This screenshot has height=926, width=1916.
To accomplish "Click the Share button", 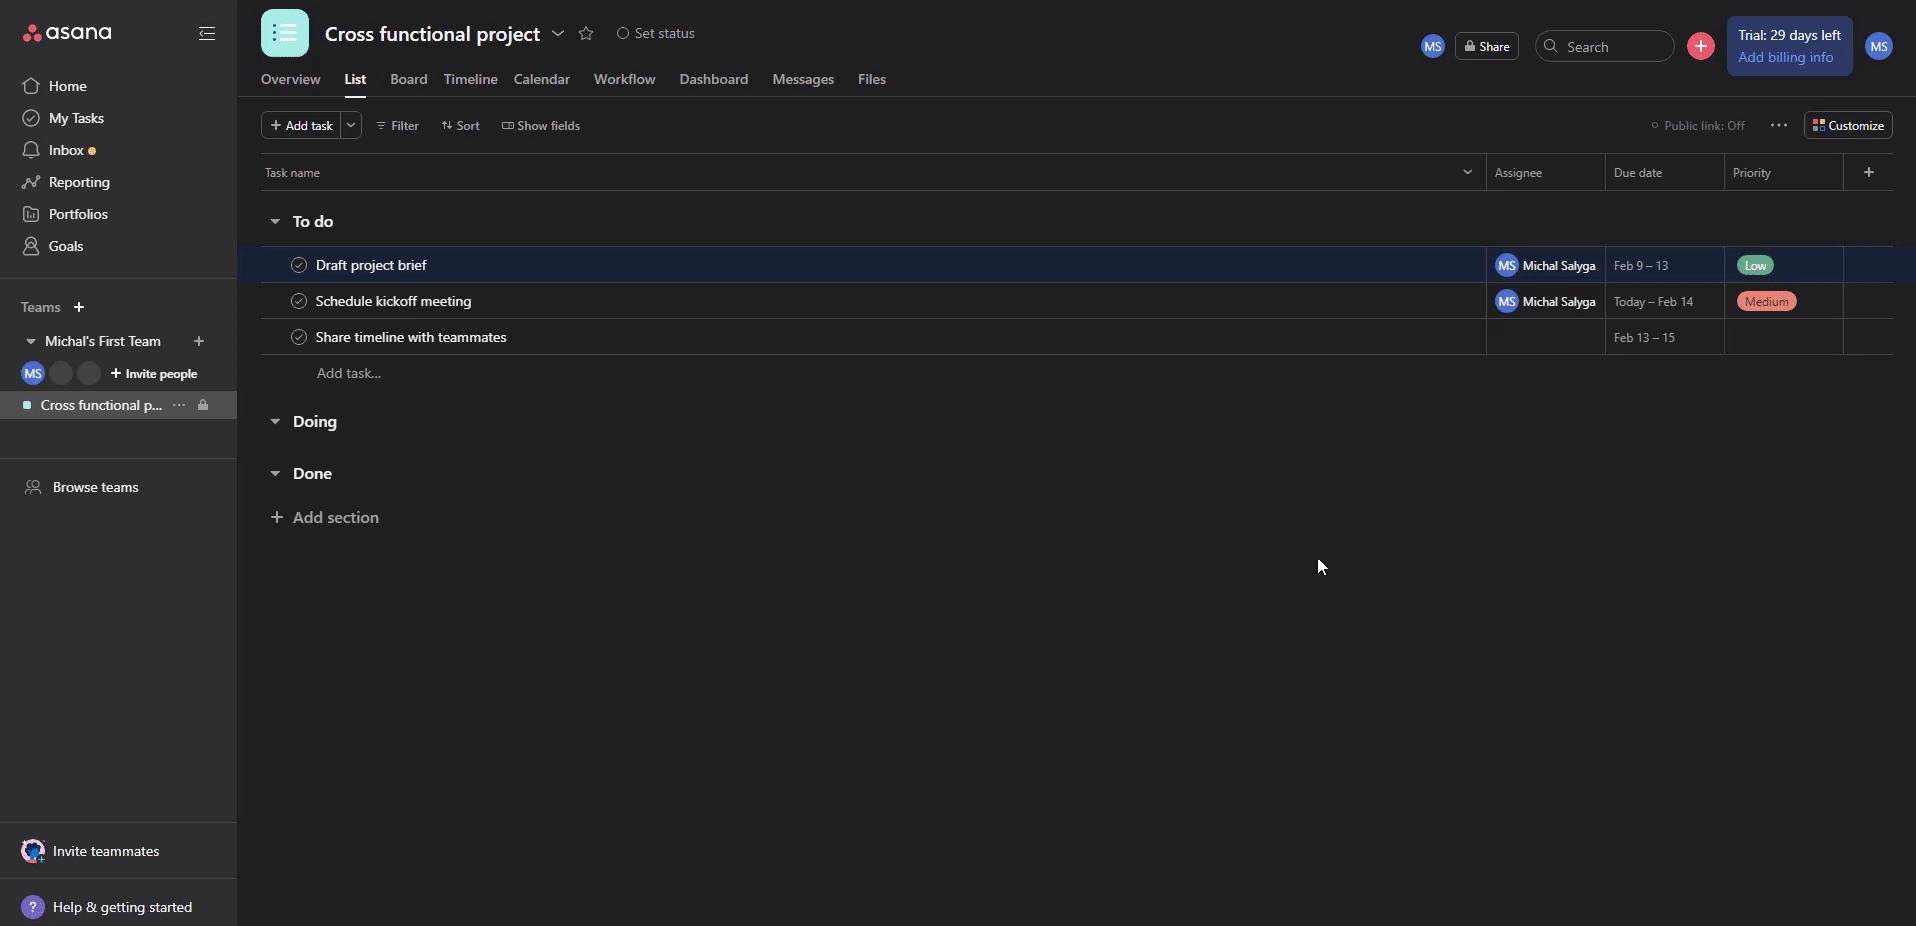I will coord(1486,46).
